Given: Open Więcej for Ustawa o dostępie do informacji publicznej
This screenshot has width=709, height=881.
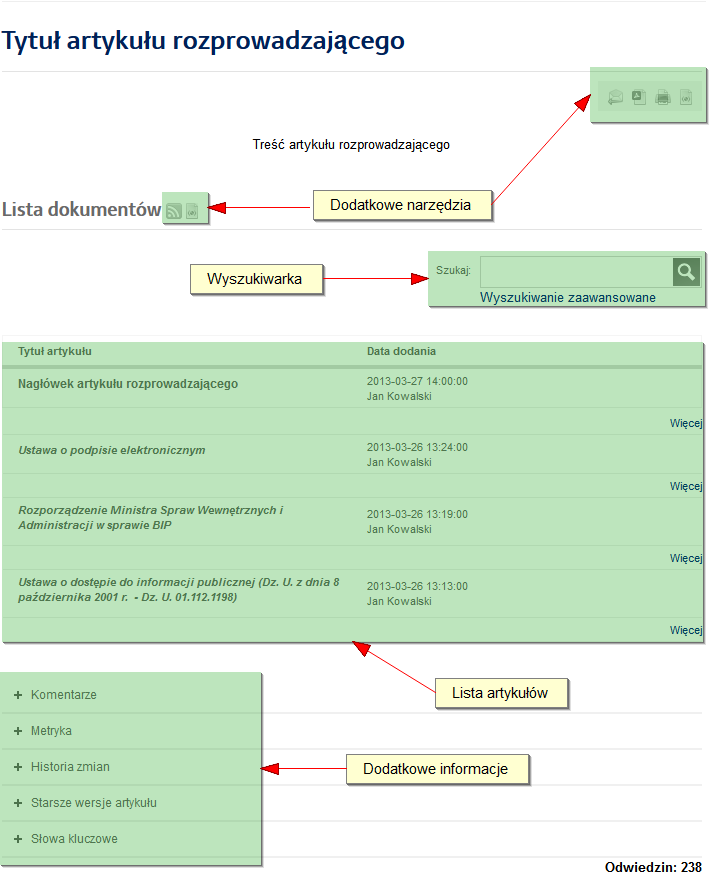Looking at the screenshot, I should [686, 630].
